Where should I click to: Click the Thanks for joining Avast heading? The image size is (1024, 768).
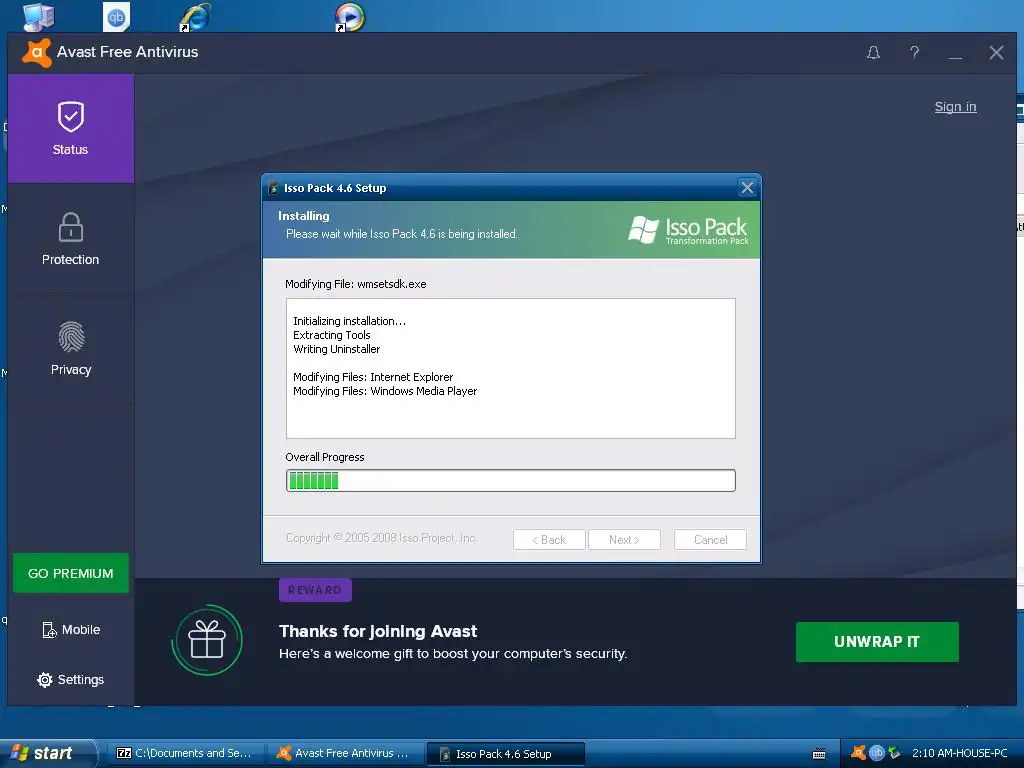(x=377, y=632)
